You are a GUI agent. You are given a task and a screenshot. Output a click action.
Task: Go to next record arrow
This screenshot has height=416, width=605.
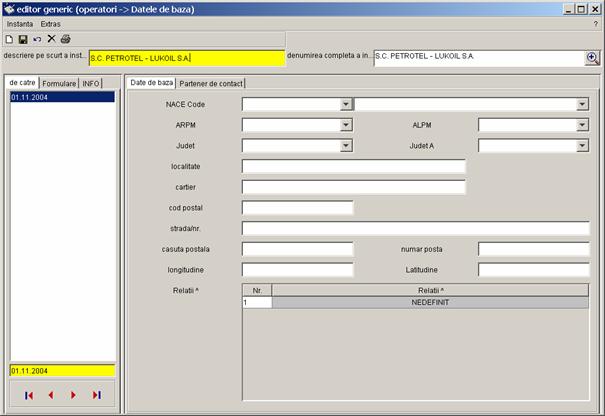coord(73,395)
